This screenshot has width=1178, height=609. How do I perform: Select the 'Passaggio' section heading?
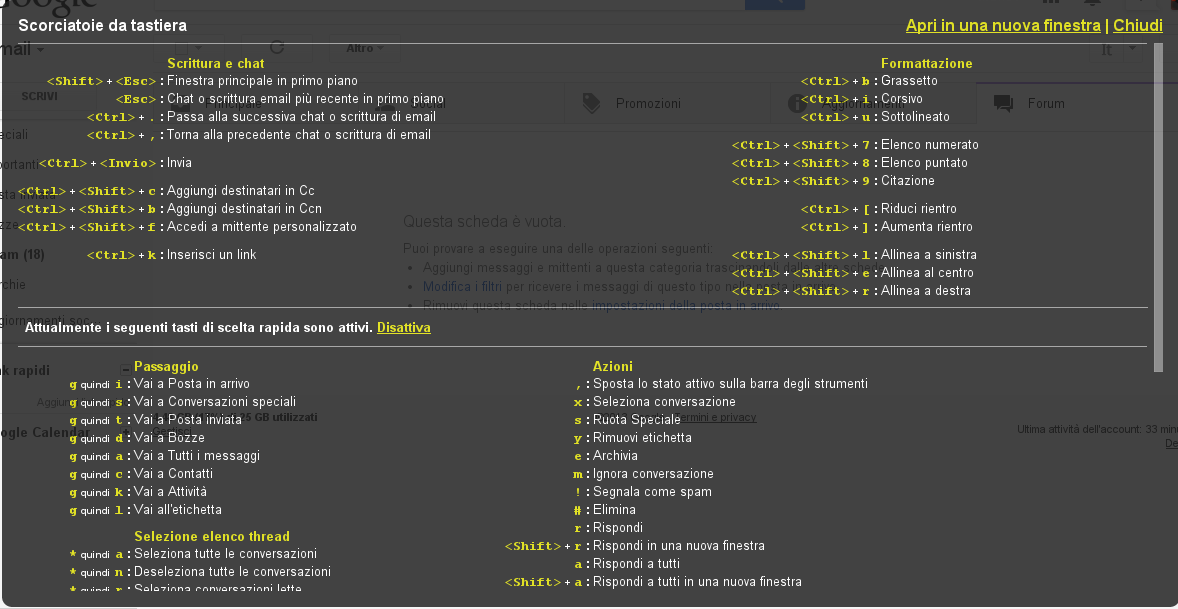point(166,366)
